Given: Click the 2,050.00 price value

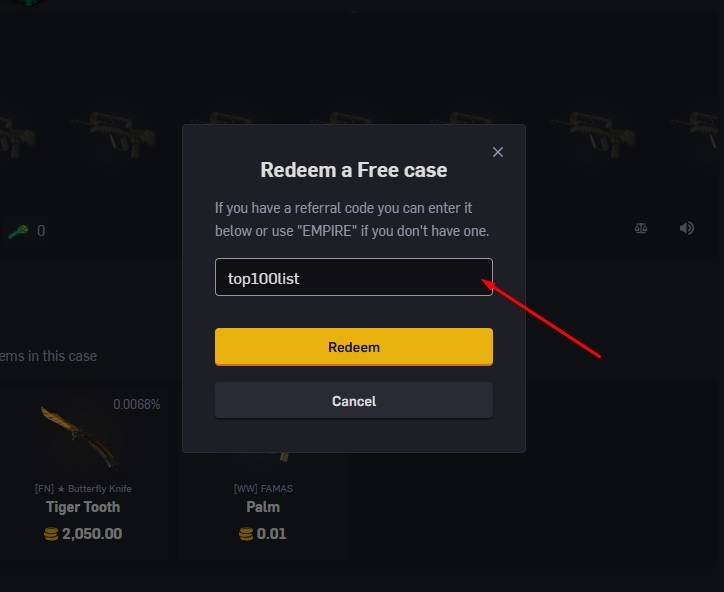Looking at the screenshot, I should click(x=92, y=534).
